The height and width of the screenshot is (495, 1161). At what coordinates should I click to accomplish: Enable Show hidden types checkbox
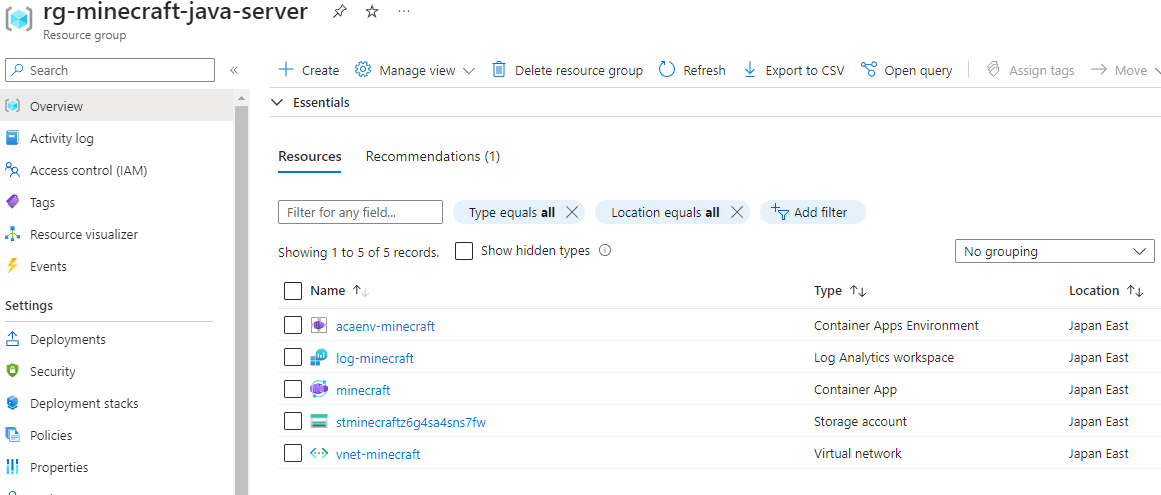464,251
